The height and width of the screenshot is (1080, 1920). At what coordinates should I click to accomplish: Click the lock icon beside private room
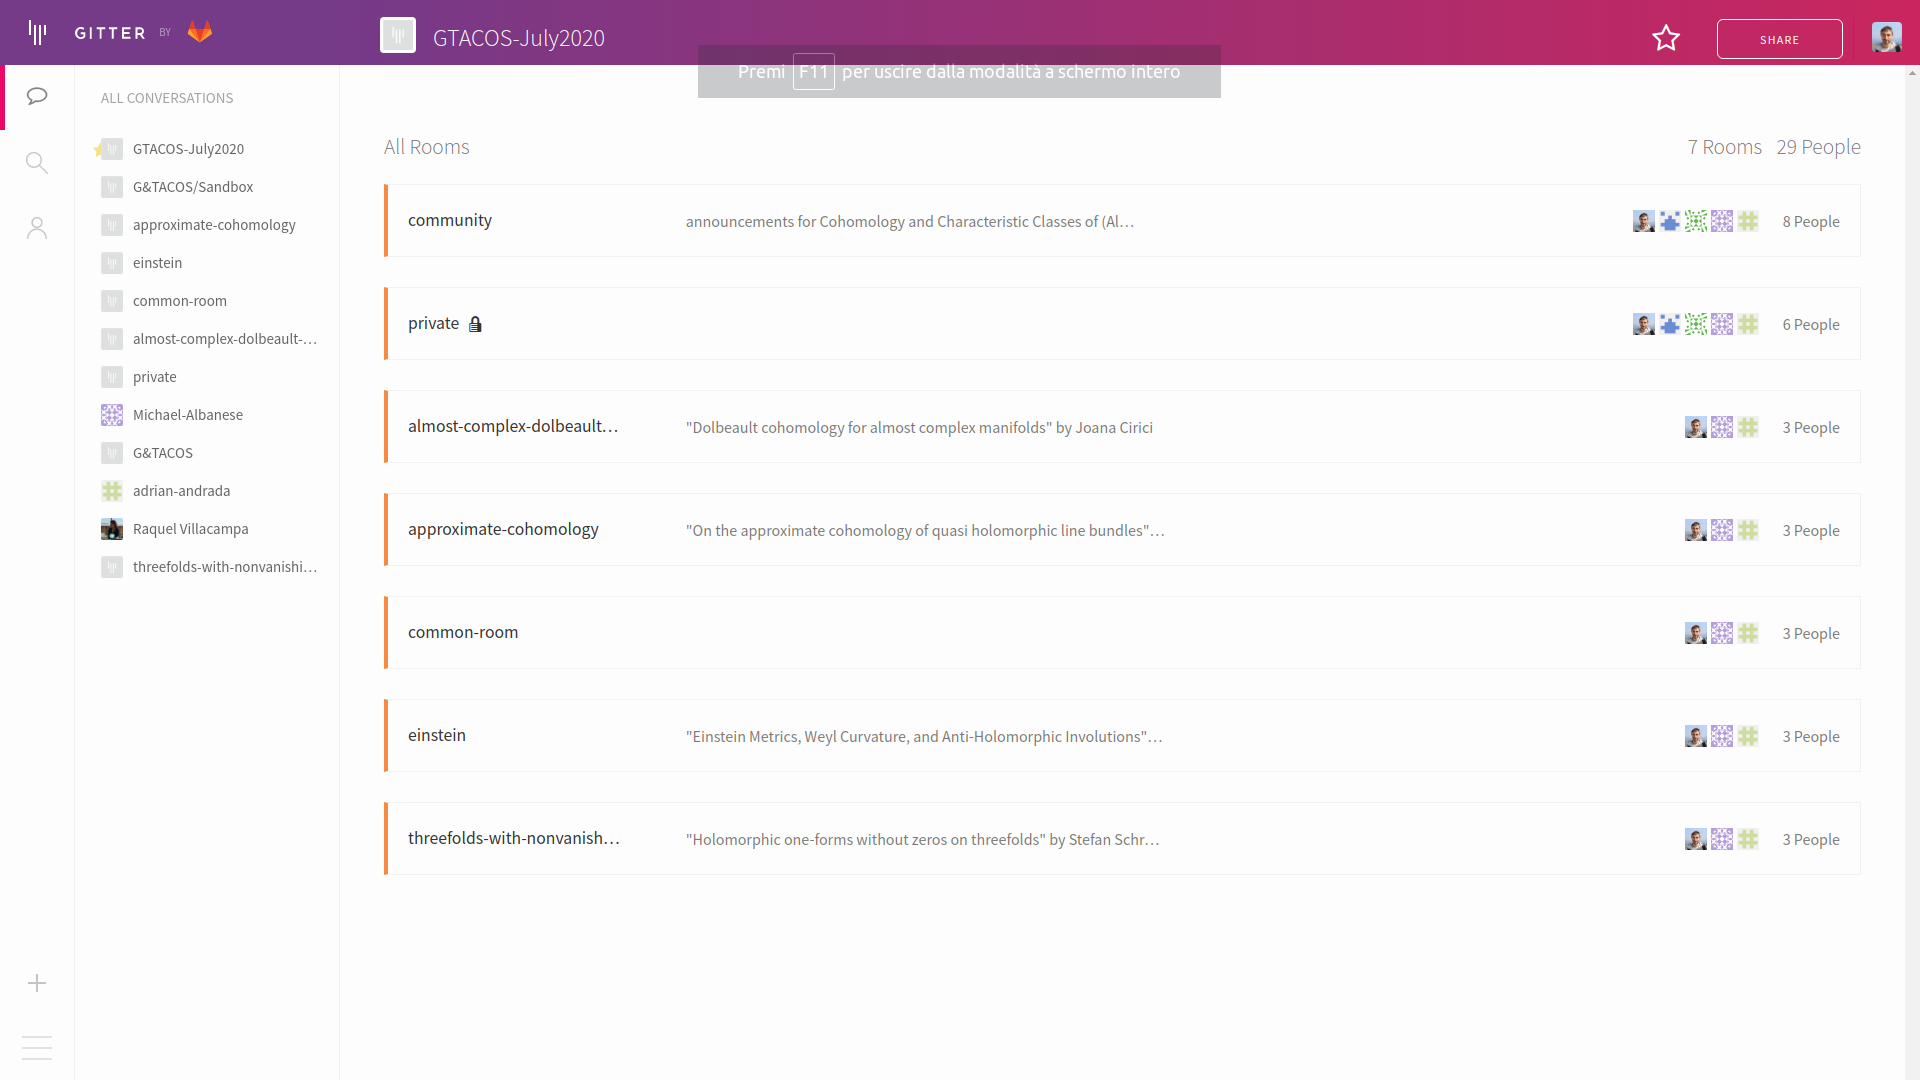tap(475, 324)
